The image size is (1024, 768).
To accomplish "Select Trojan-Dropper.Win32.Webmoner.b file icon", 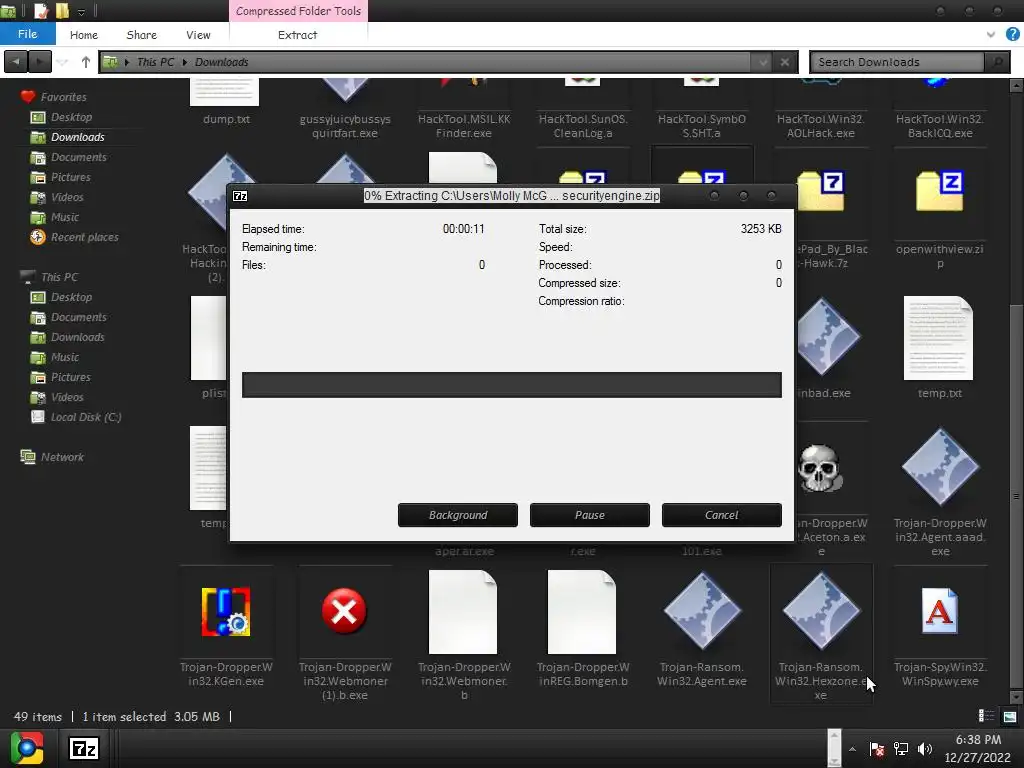I will (x=463, y=612).
